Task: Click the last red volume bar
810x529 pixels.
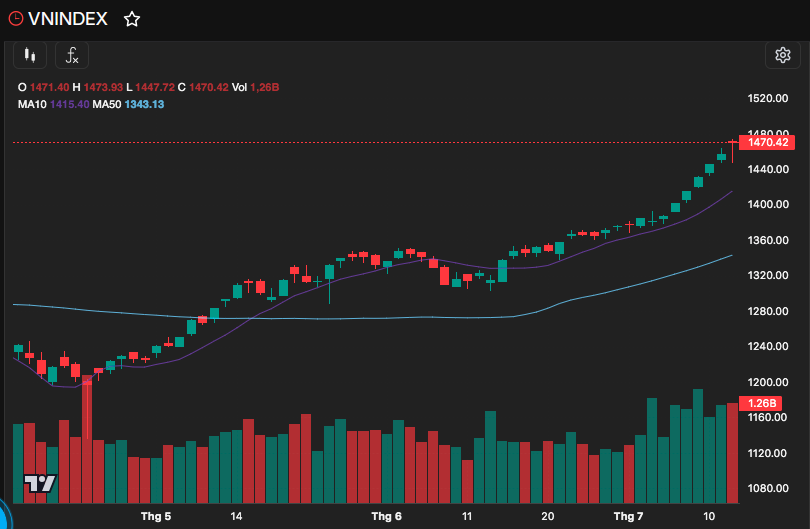Action: tap(733, 453)
